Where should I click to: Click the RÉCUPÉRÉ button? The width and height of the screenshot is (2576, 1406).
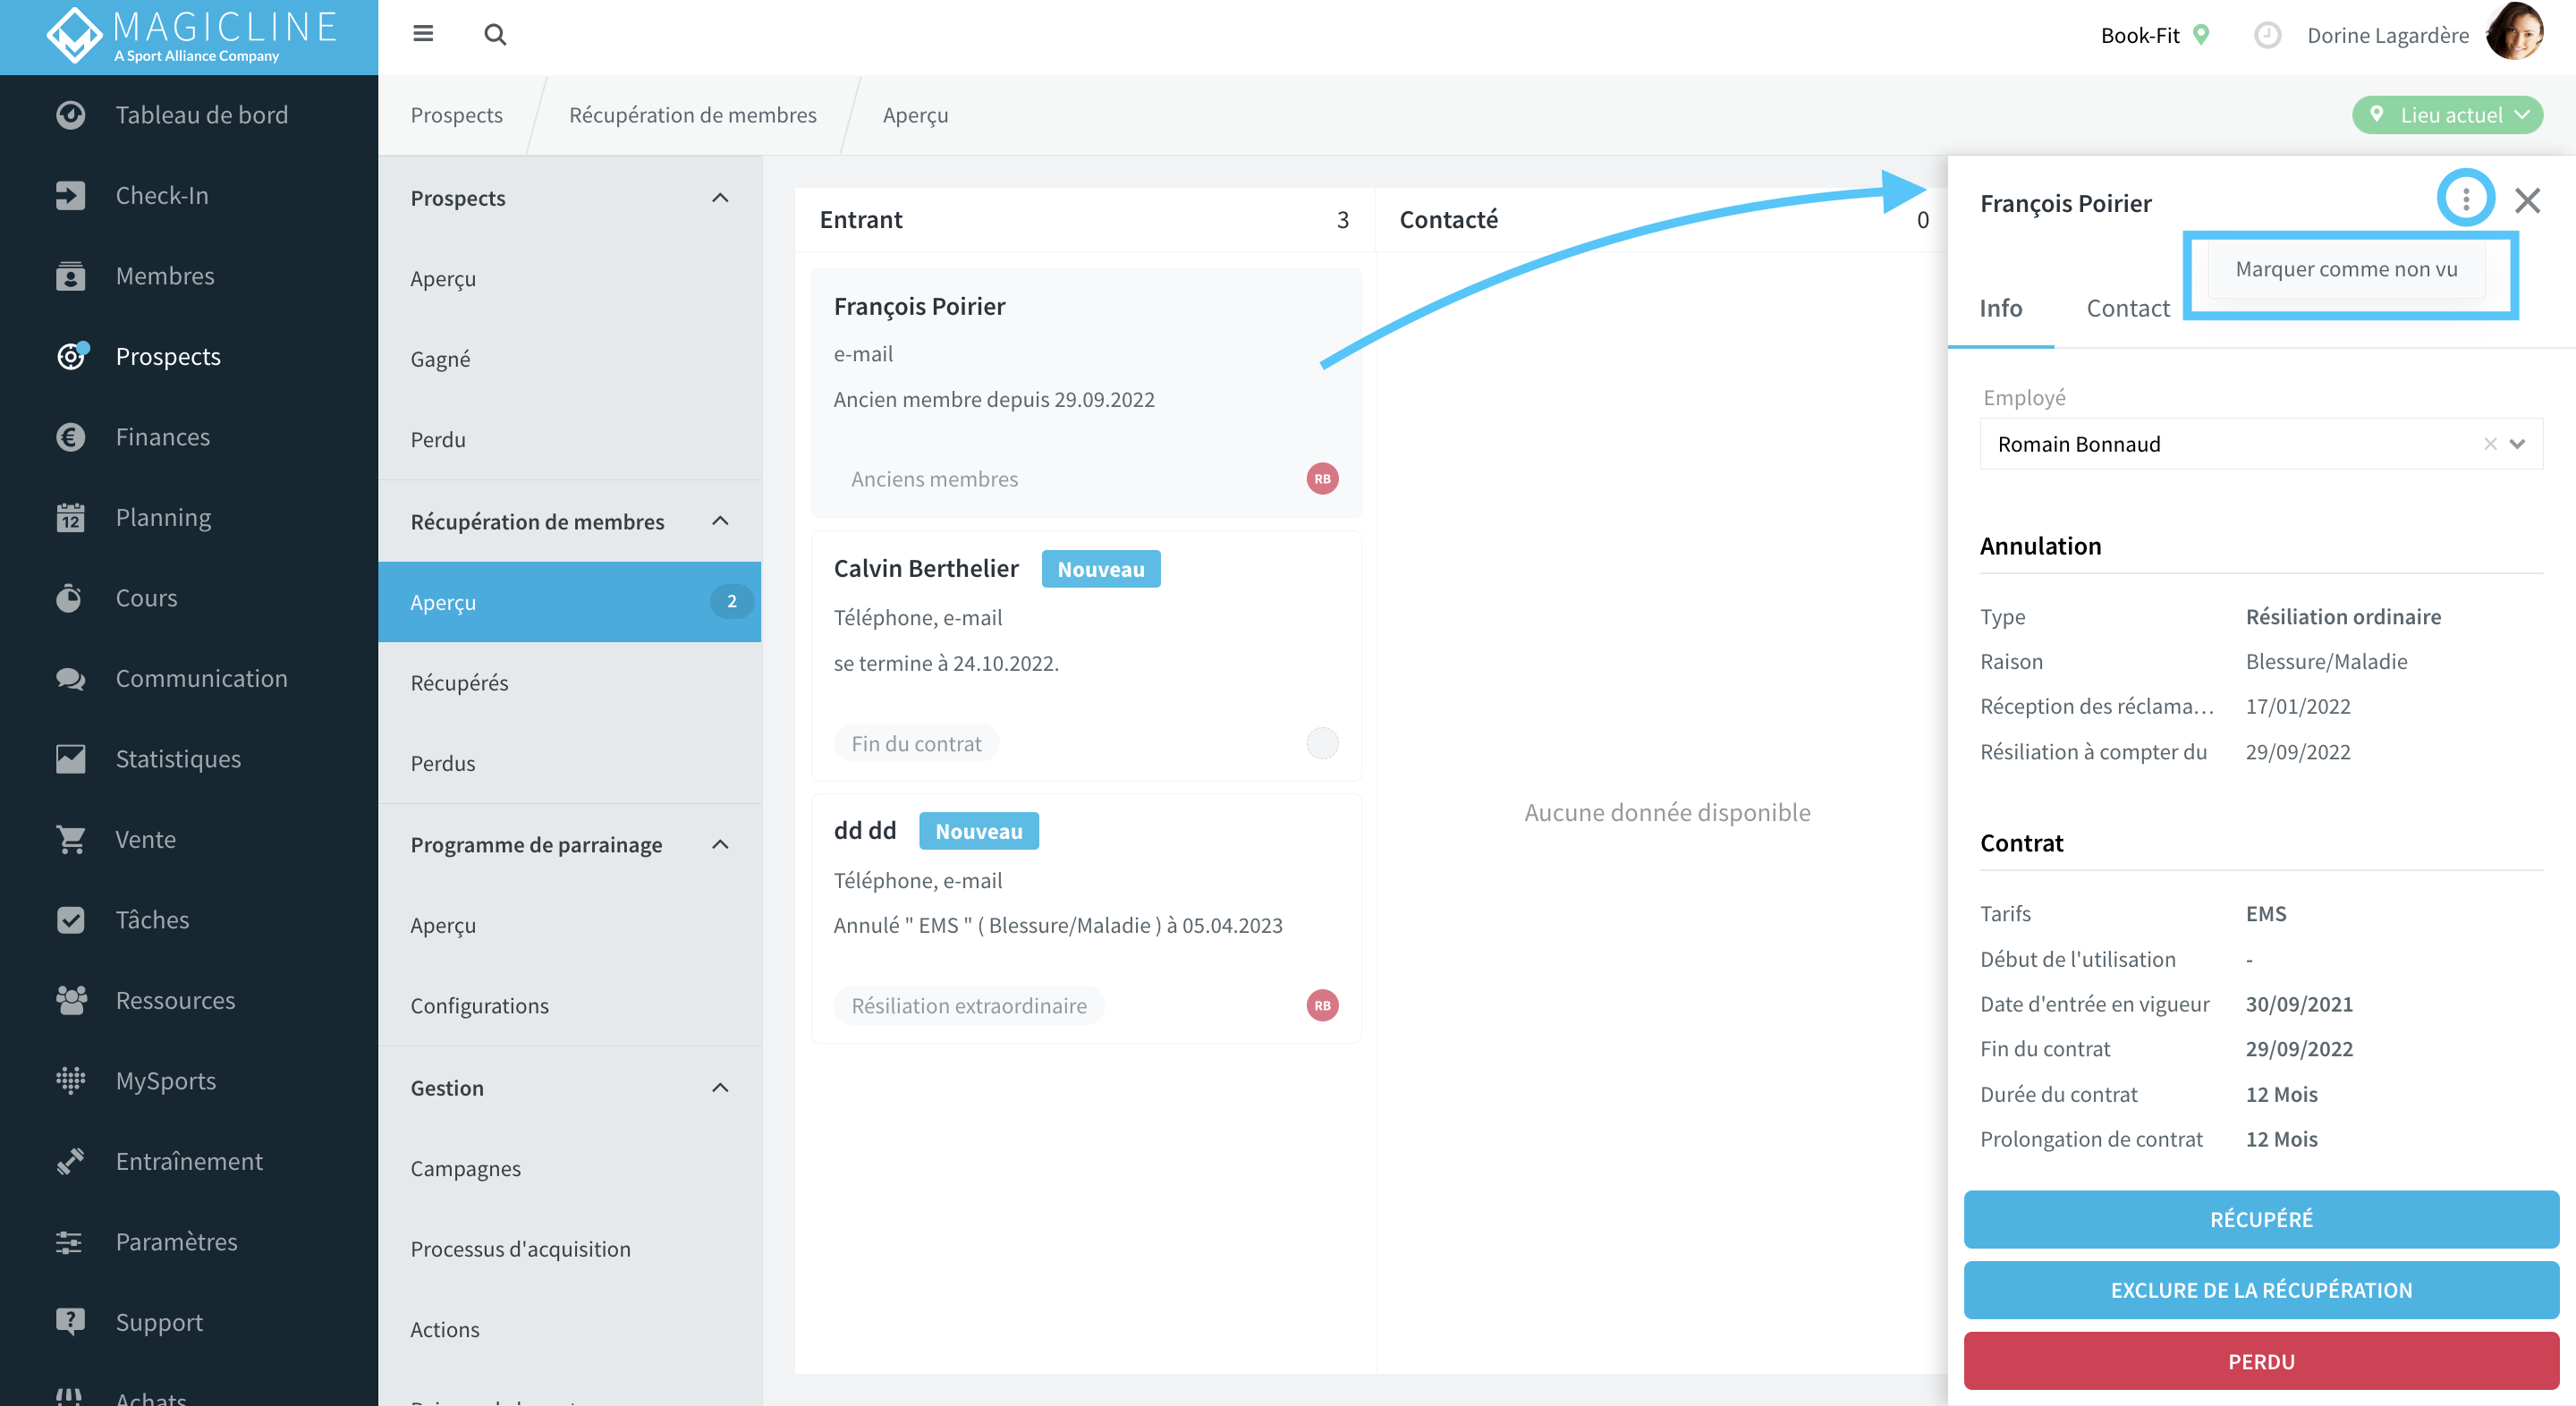2261,1219
